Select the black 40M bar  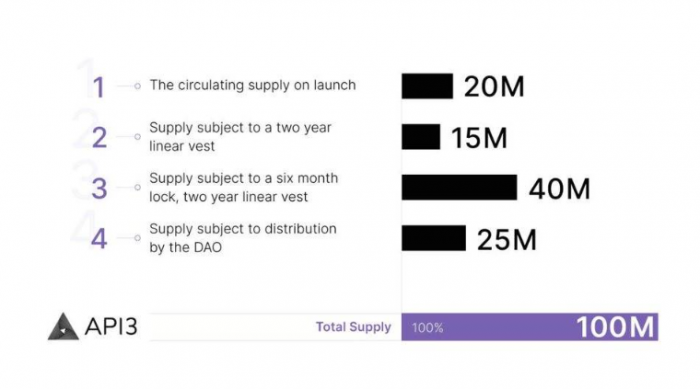[x=459, y=187]
